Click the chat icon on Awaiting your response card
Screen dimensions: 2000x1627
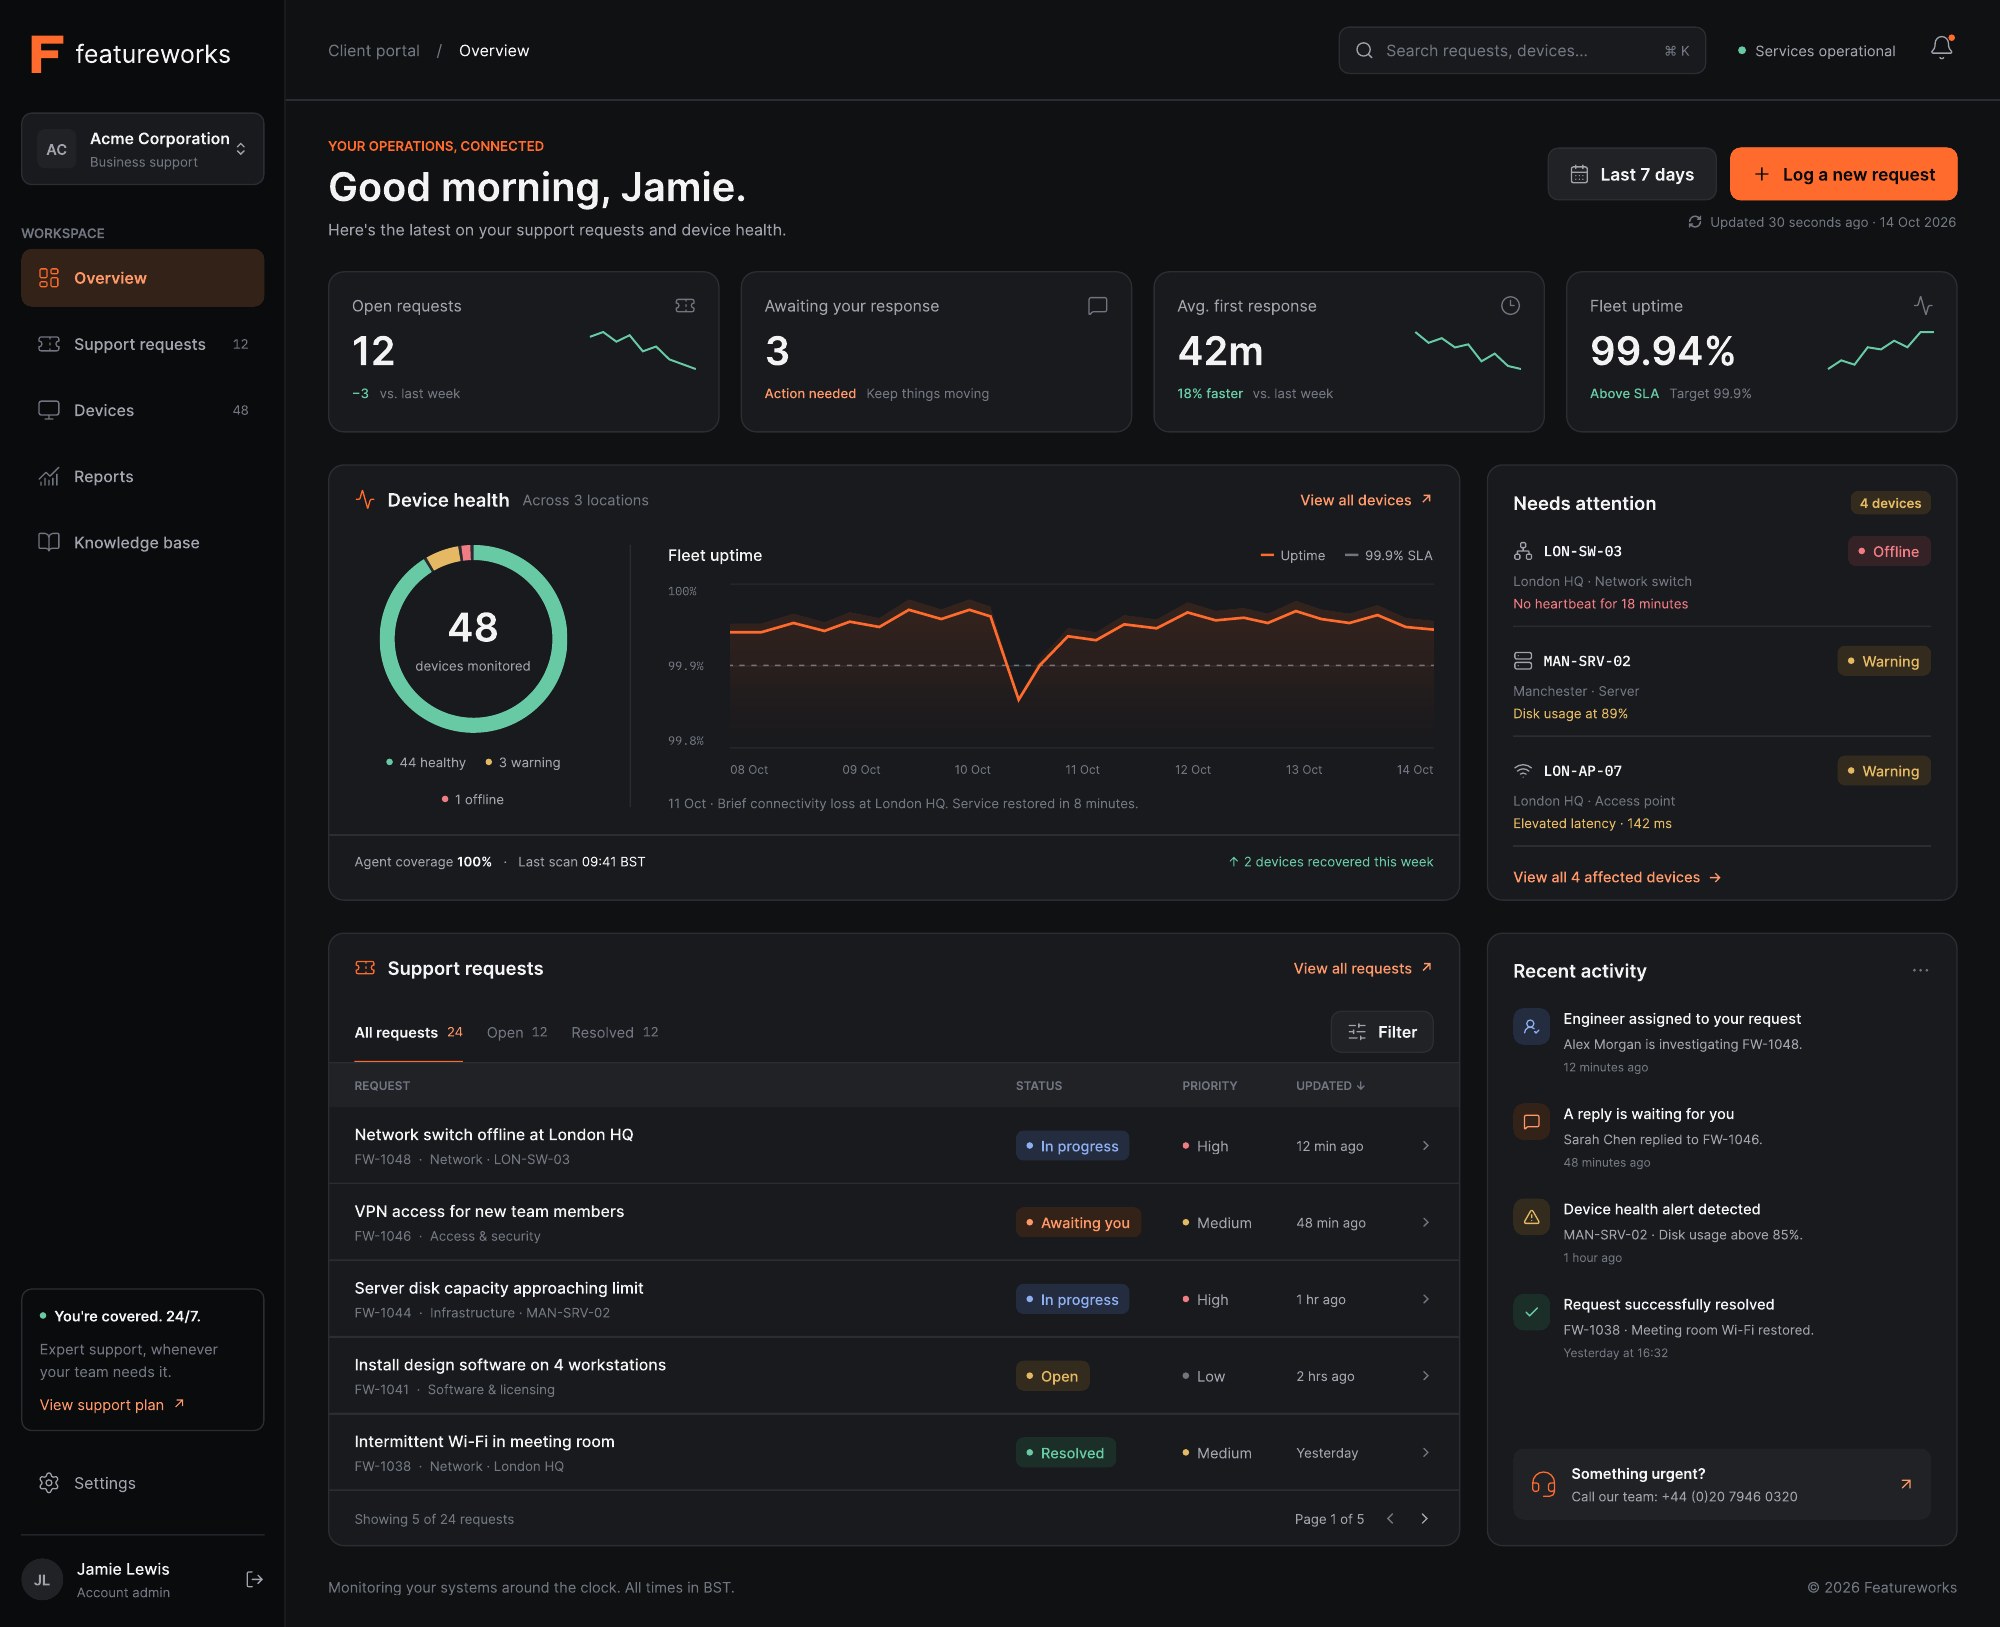[1097, 306]
